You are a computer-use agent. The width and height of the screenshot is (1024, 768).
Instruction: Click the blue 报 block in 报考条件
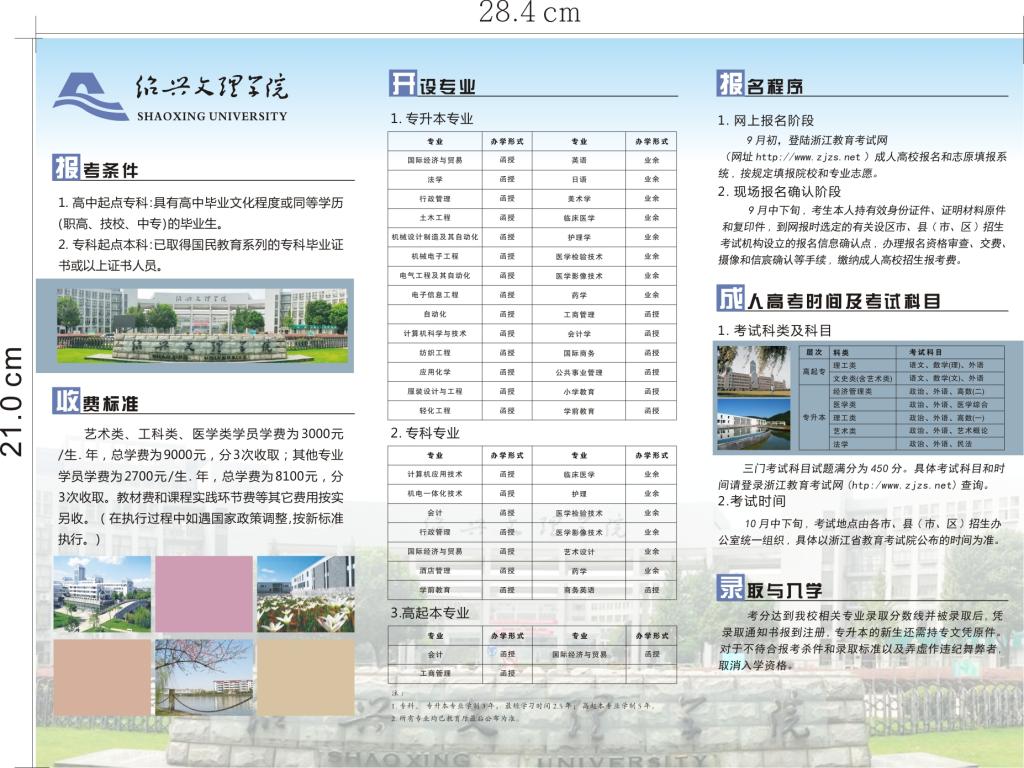66,167
